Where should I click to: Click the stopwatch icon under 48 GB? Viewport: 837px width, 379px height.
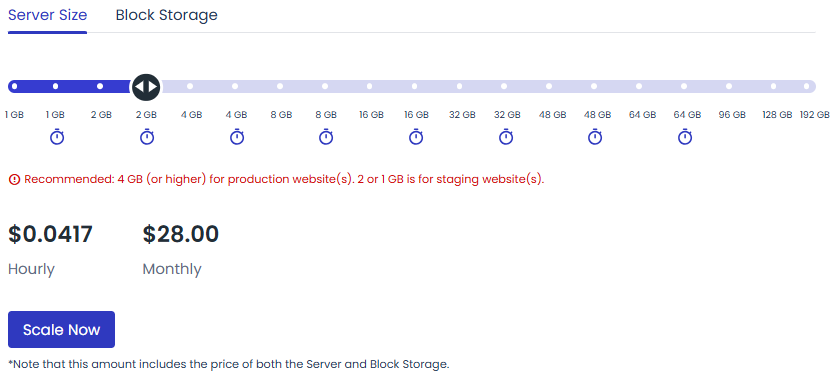point(595,137)
